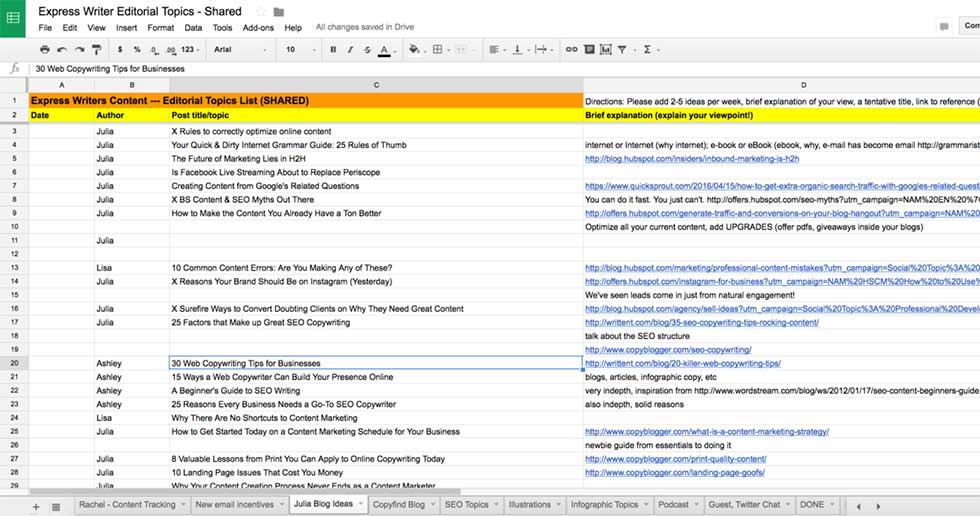Decrease decimal places
Image resolution: width=980 pixels, height=516 pixels.
coord(154,49)
